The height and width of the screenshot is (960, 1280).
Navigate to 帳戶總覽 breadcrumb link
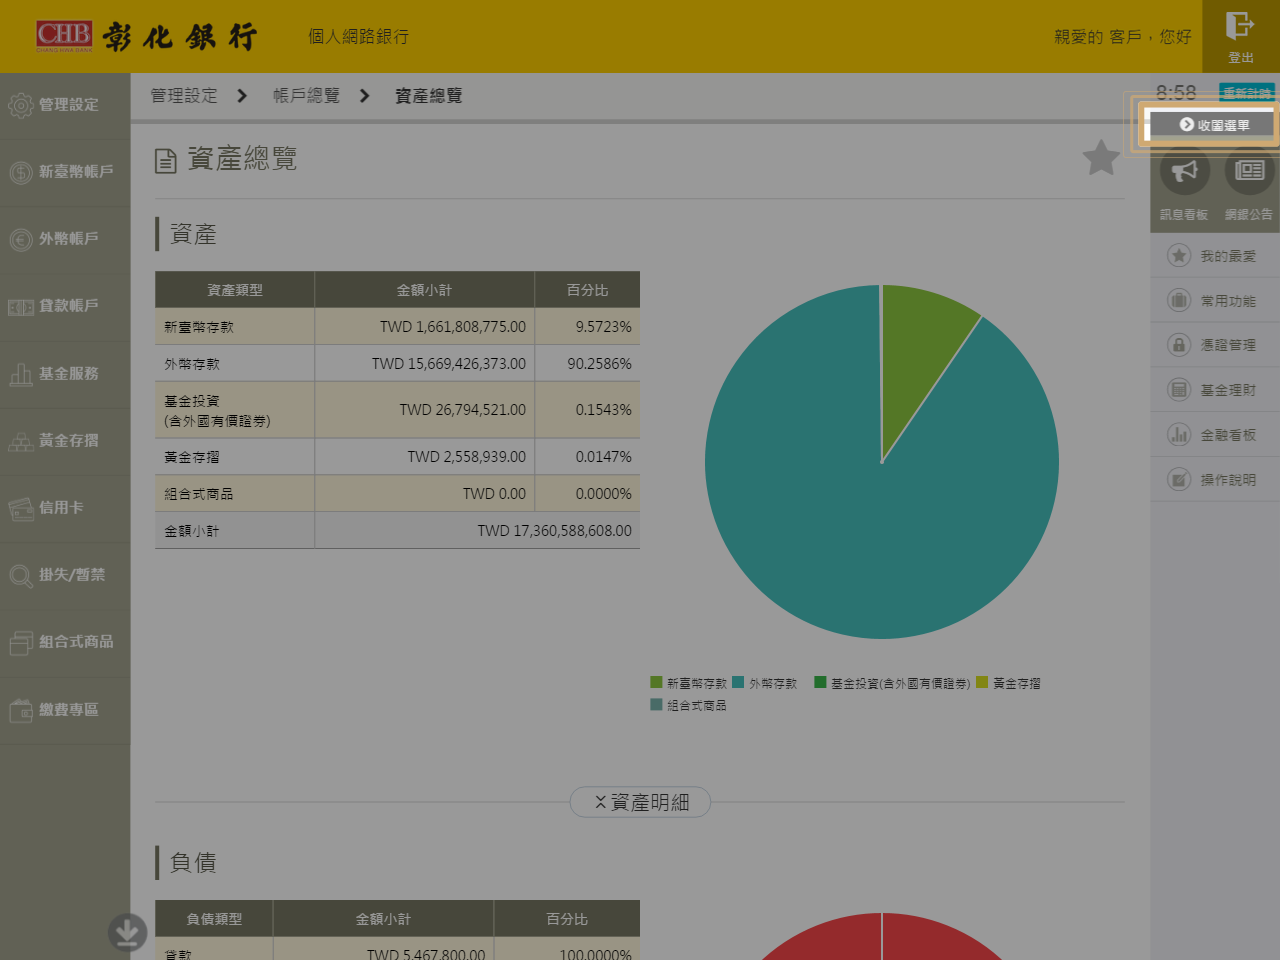(x=306, y=96)
